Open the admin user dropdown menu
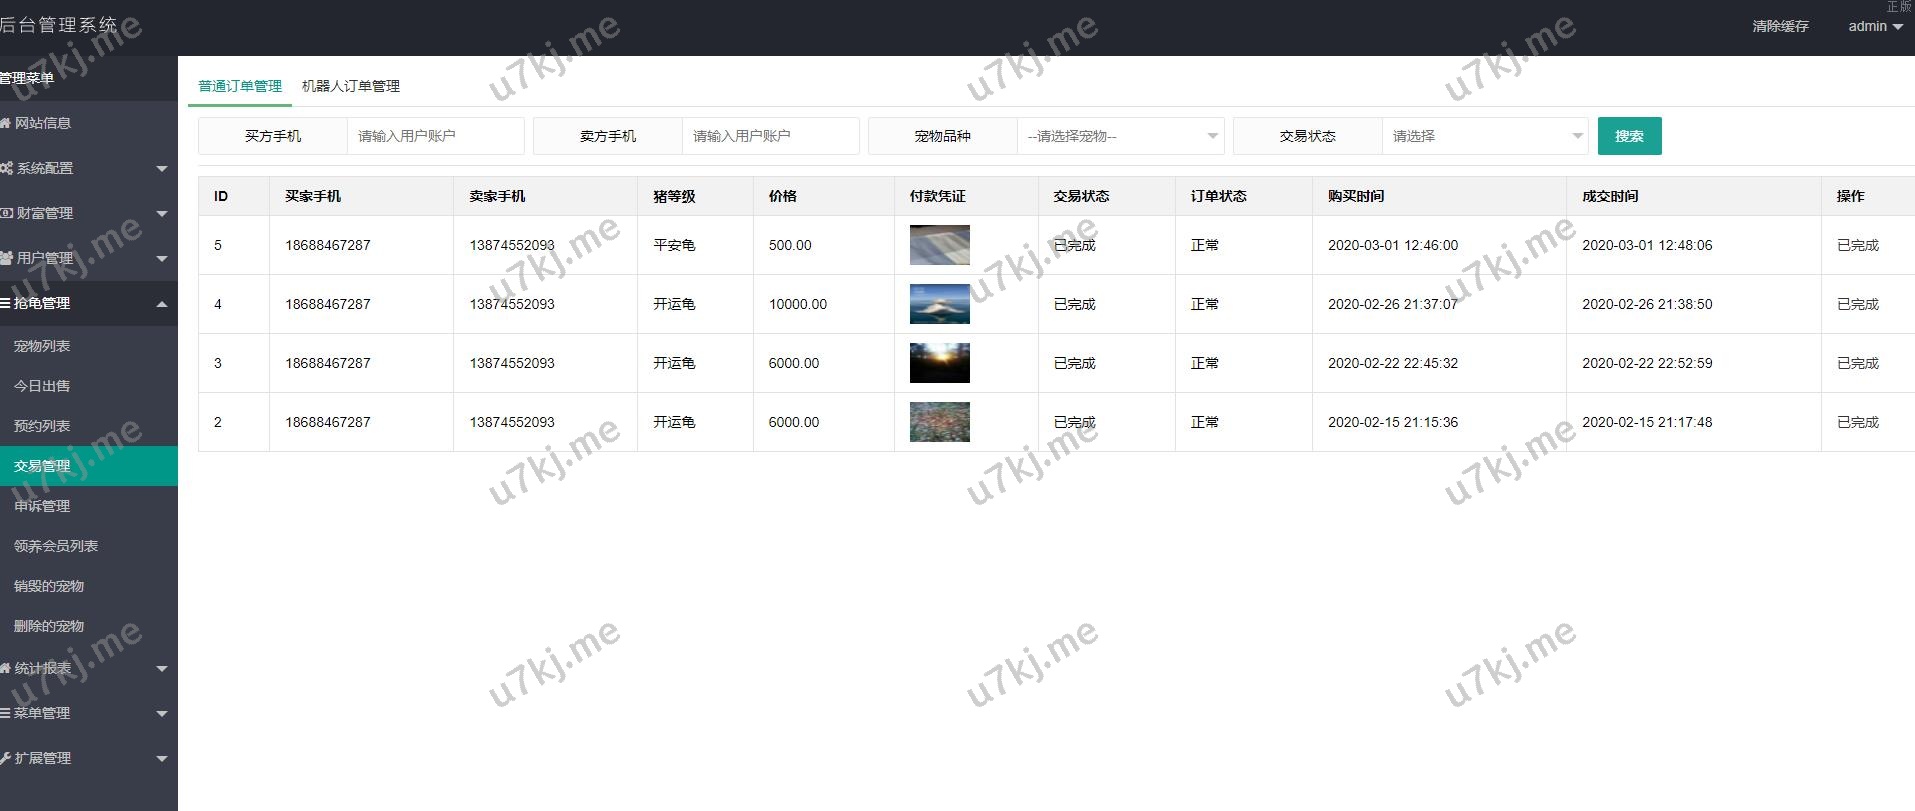 pyautogui.click(x=1875, y=26)
